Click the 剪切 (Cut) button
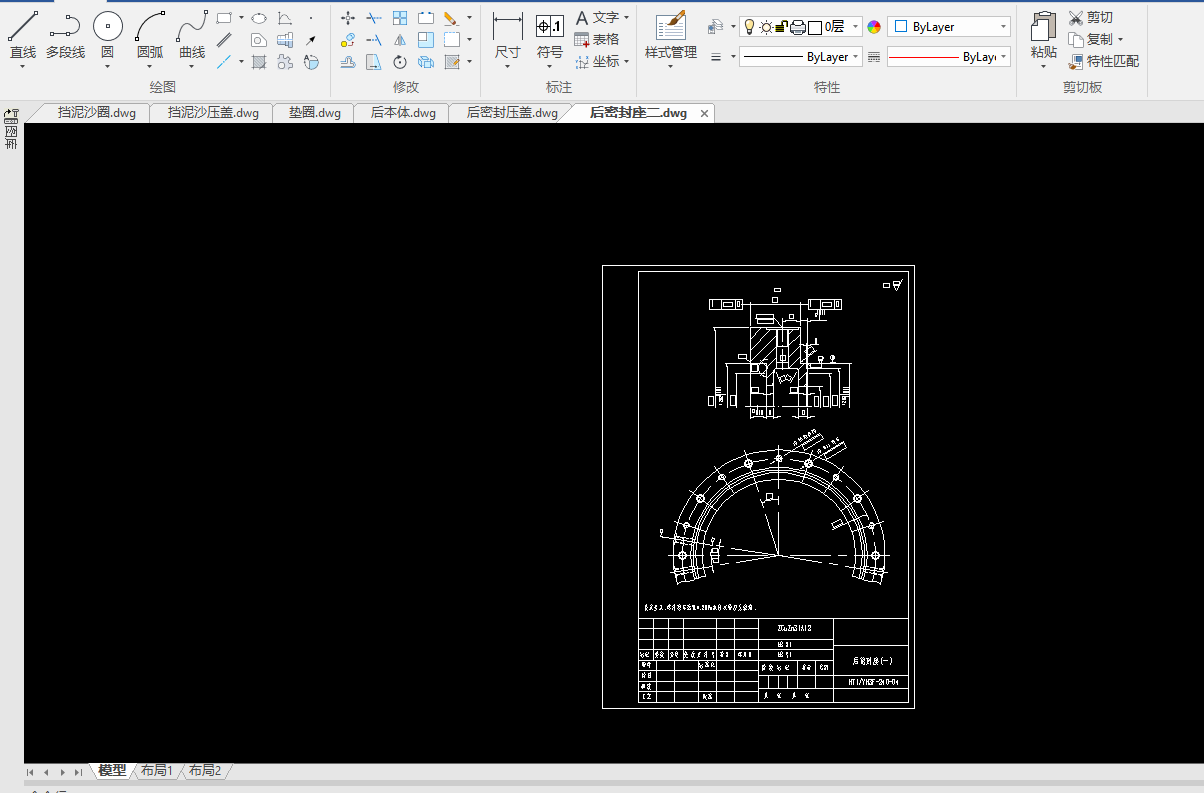 pyautogui.click(x=1090, y=17)
